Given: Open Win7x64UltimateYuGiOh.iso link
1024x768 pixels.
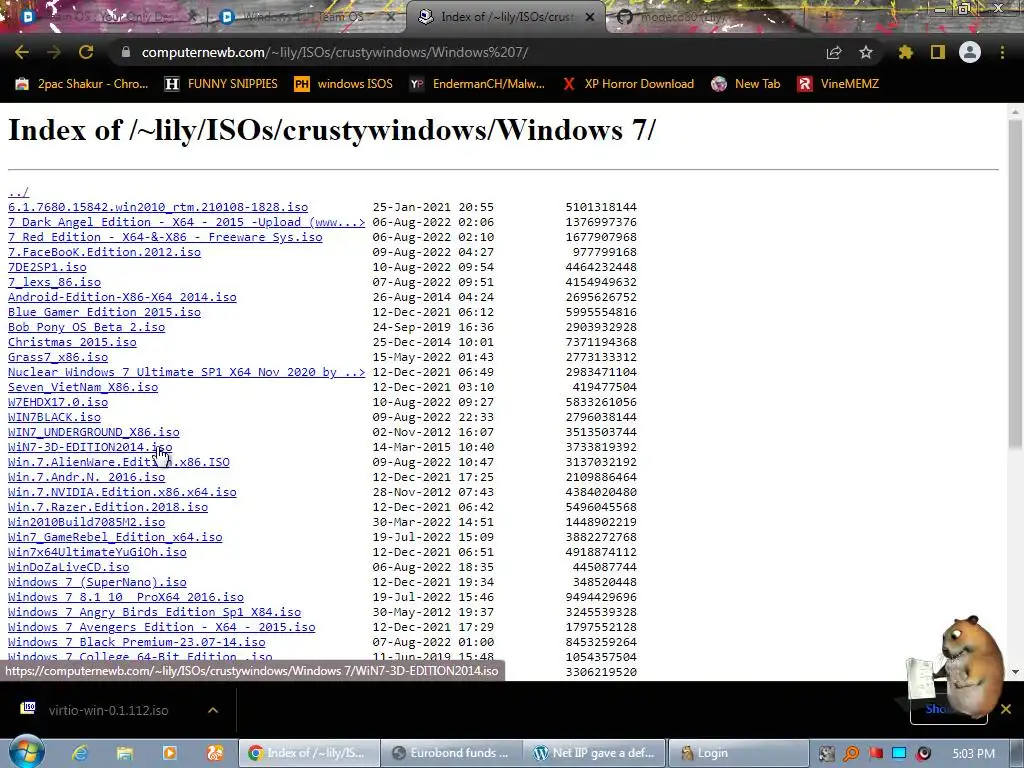Looking at the screenshot, I should pos(97,552).
